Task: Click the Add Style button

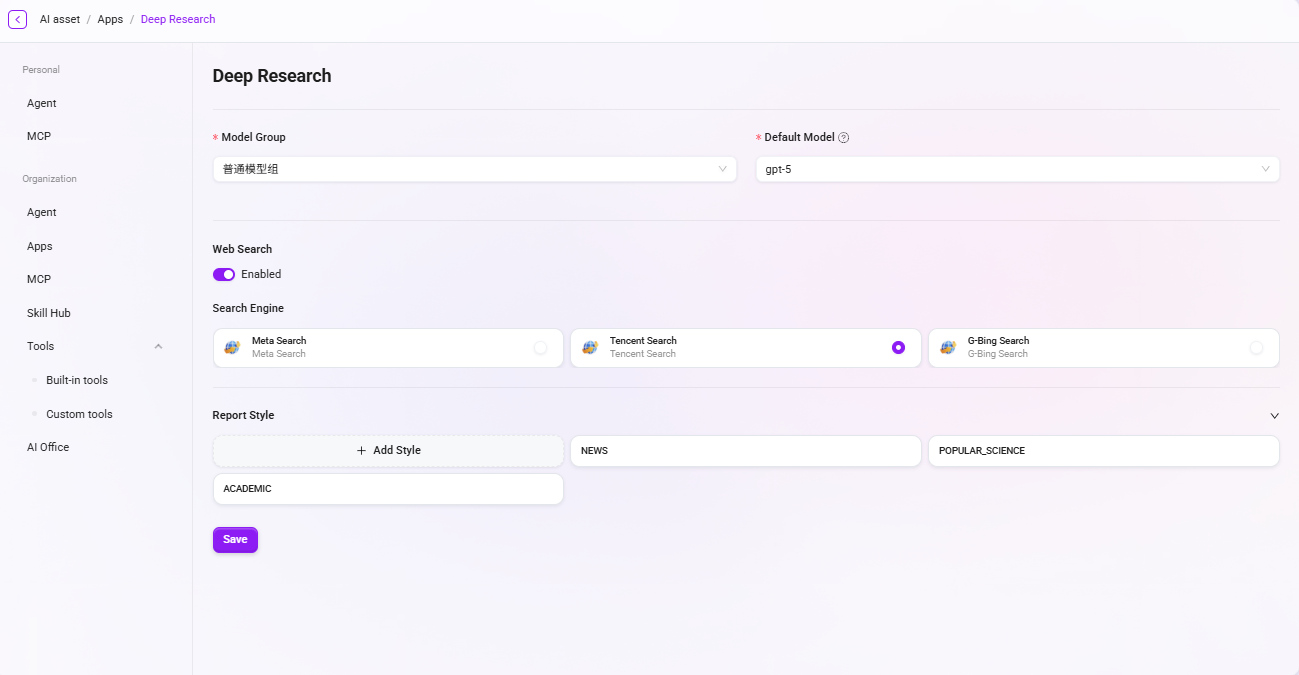Action: [x=388, y=451]
